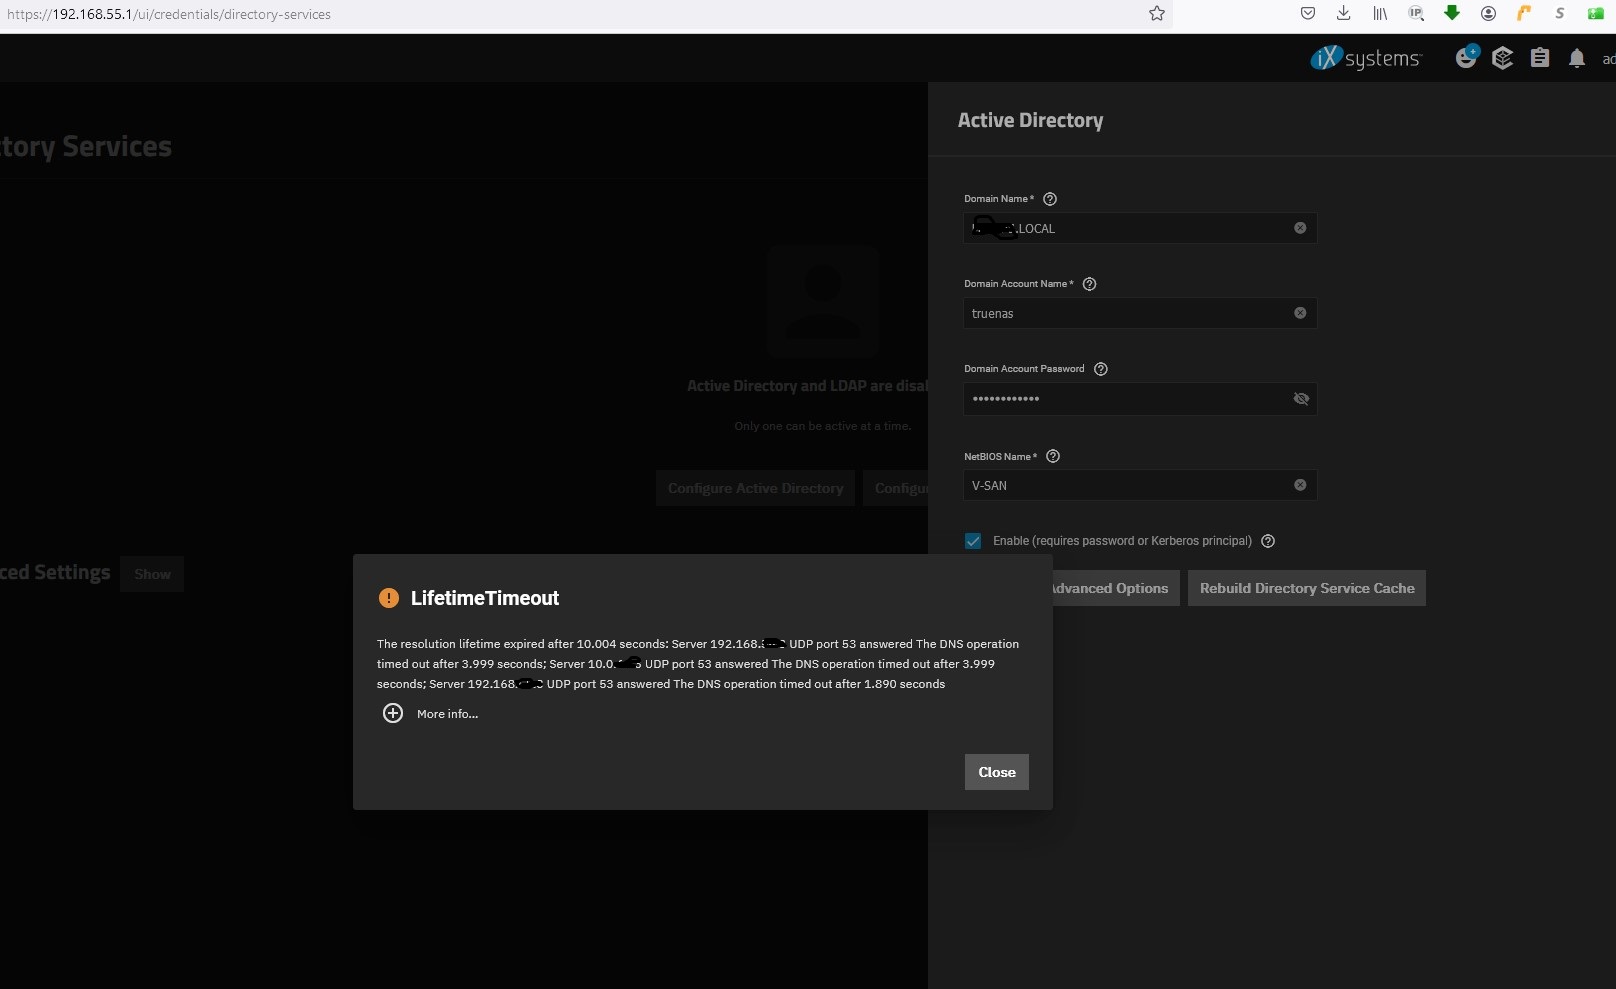Open alerts bell in top bar
1616x989 pixels.
click(x=1577, y=58)
